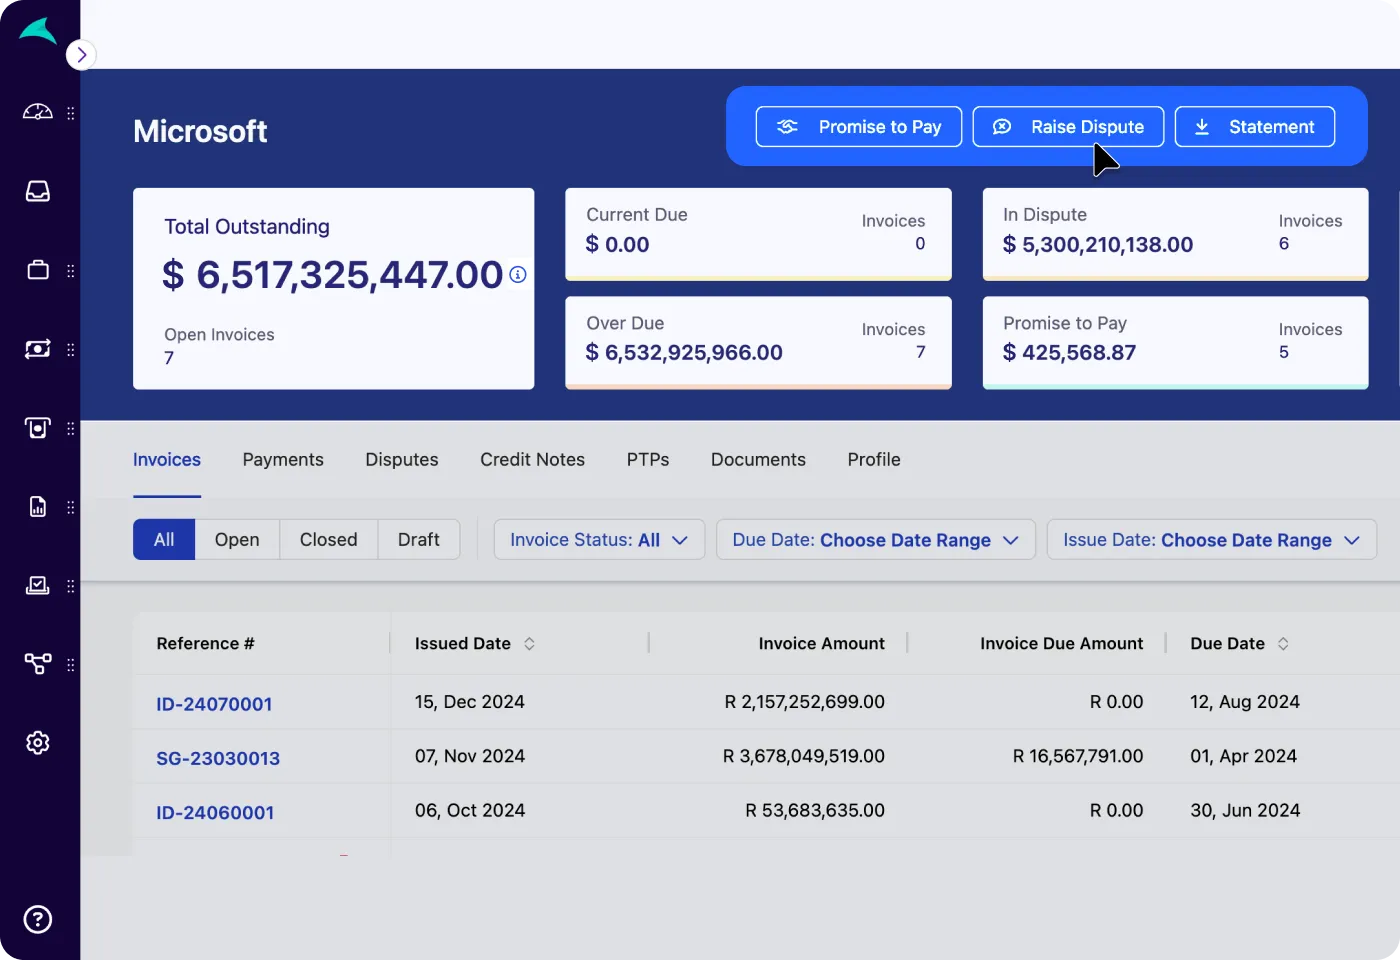Click drag dots beside the report icon
Screen dimensions: 1400x960
(x=71, y=508)
